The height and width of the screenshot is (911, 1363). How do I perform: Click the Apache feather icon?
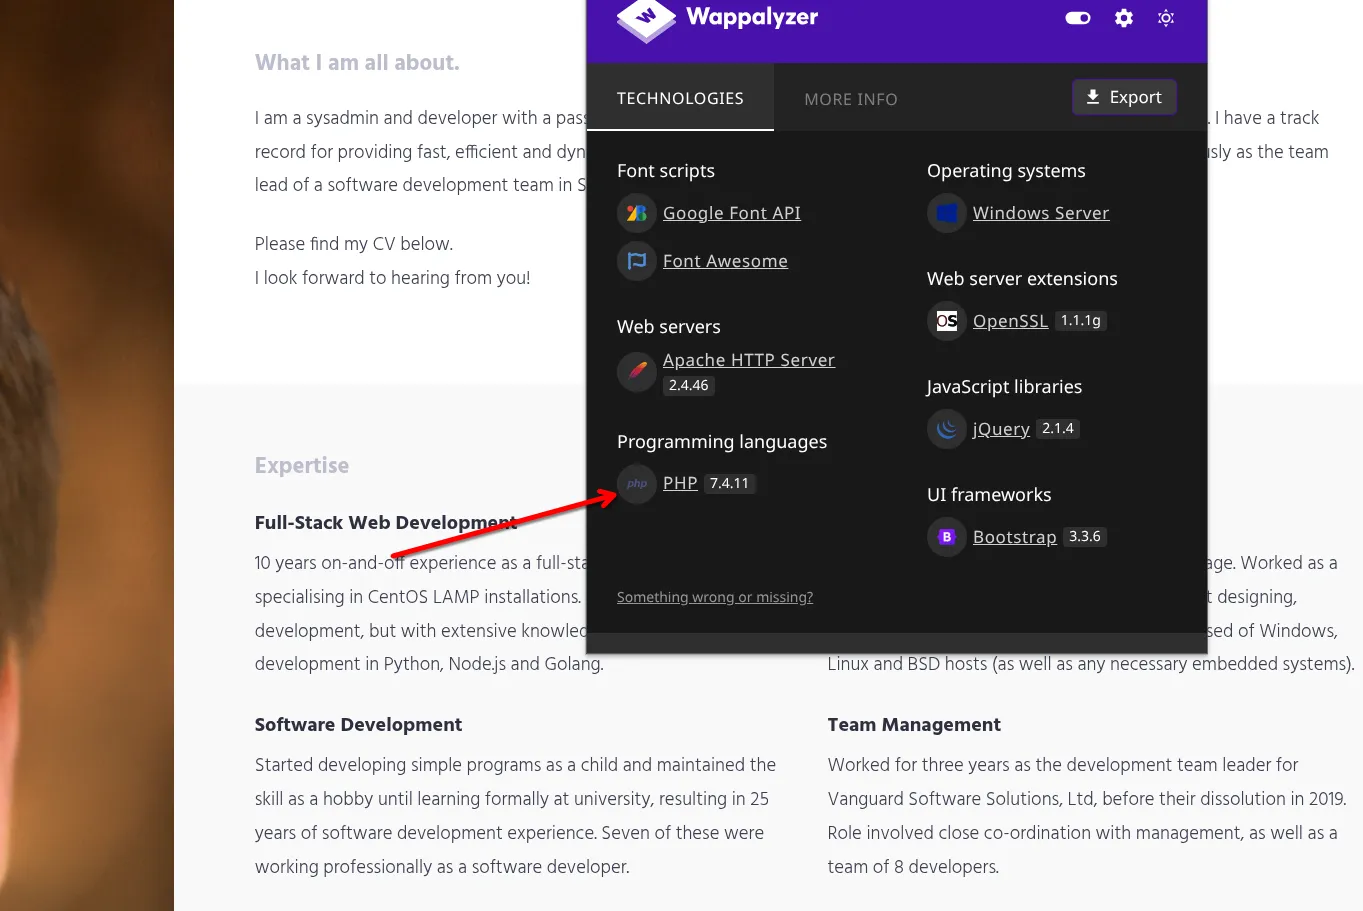[637, 372]
